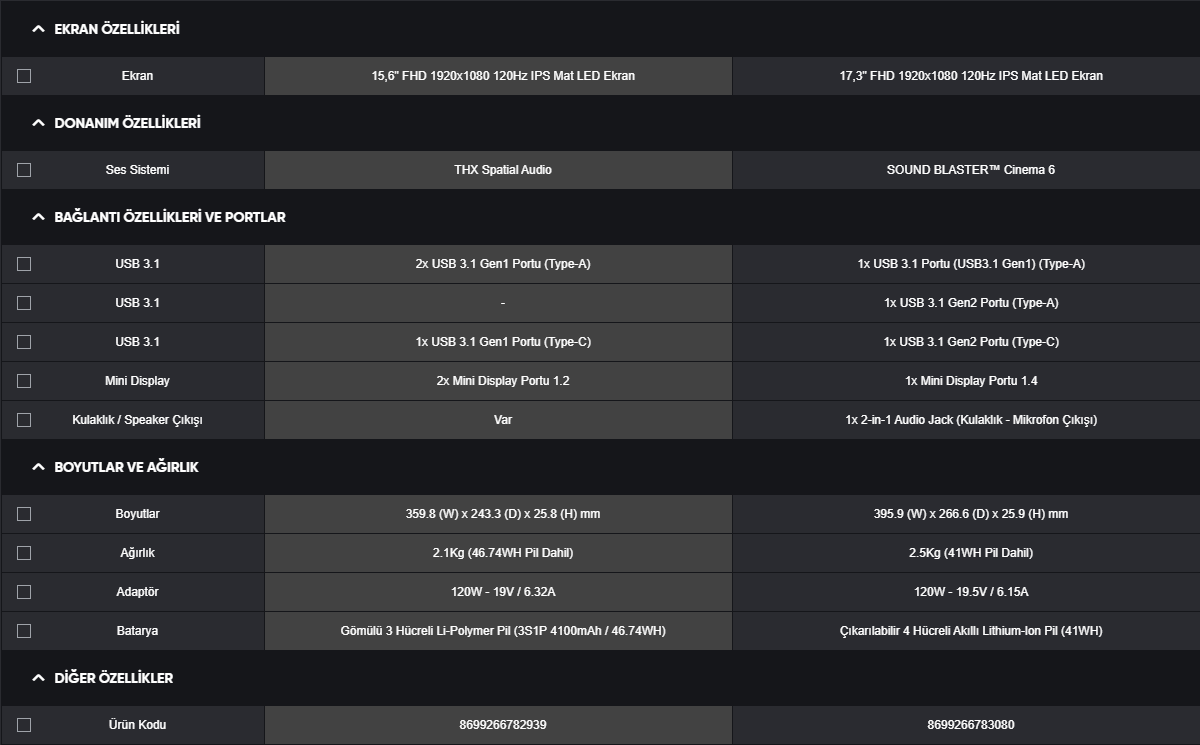Collapse the DONANIM ÖZELLİKLERİ section chevron
This screenshot has height=745, width=1200.
pos(39,123)
